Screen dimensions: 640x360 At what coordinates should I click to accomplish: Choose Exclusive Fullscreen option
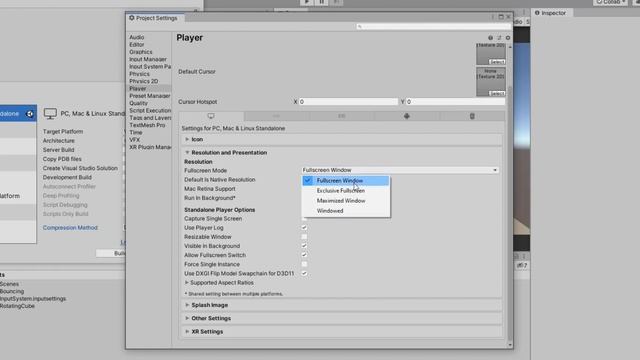tap(346, 191)
